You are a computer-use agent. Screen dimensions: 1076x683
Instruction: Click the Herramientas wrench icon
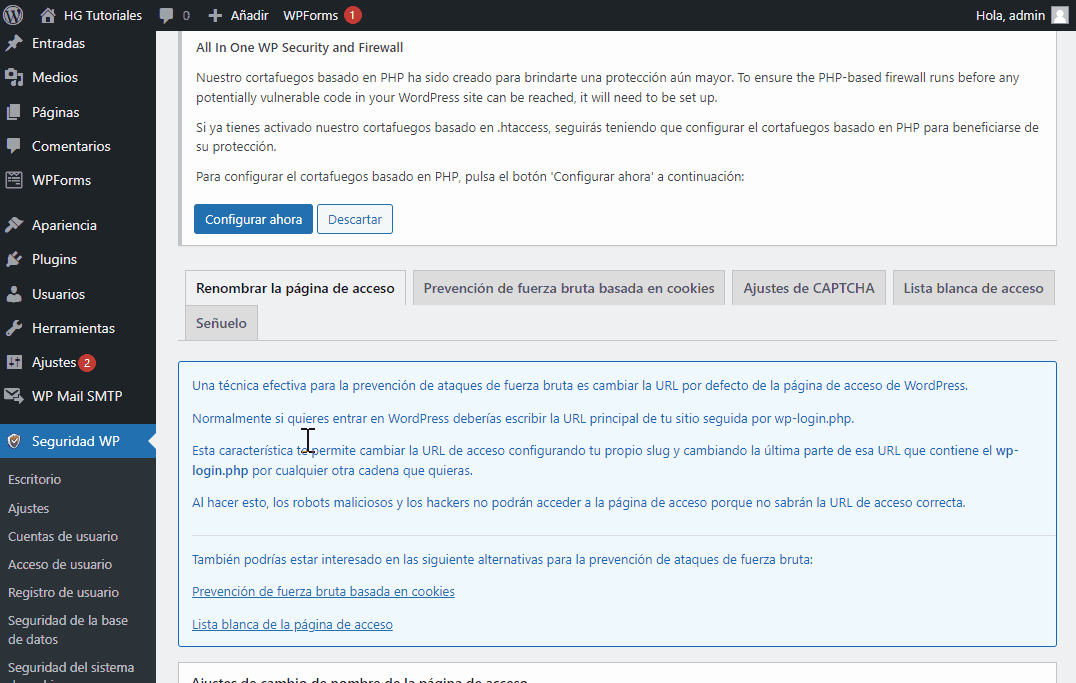coord(14,328)
